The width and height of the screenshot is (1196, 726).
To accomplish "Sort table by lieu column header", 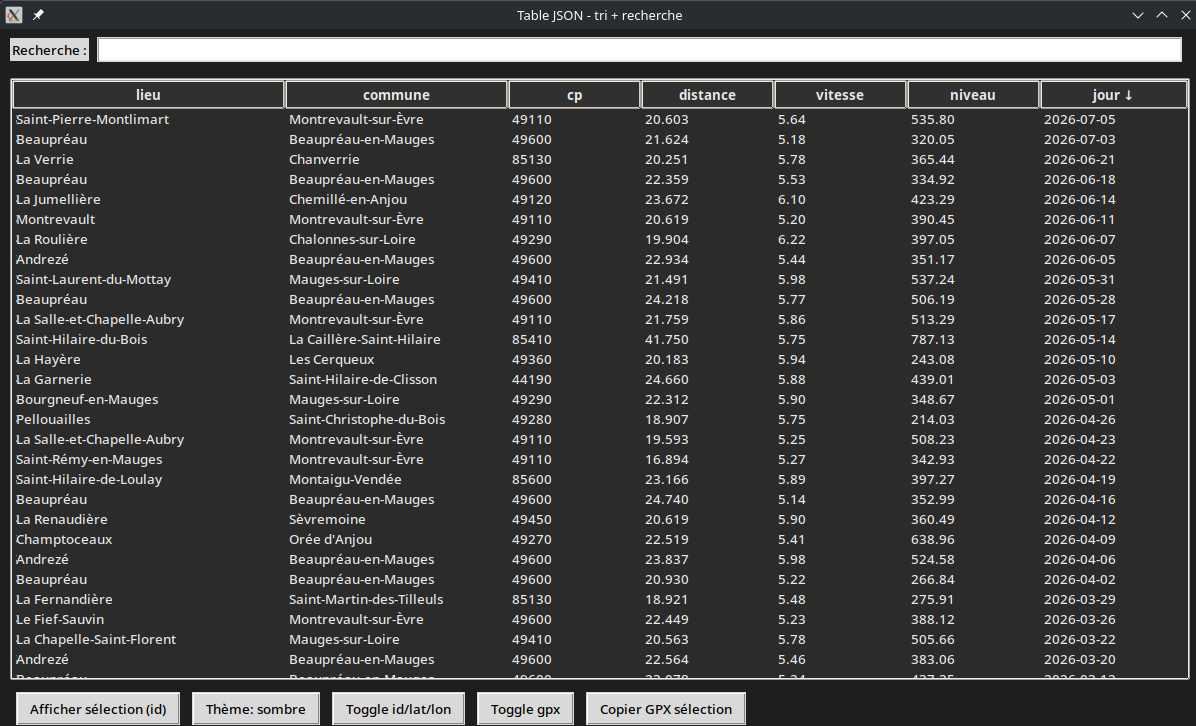I will (148, 95).
